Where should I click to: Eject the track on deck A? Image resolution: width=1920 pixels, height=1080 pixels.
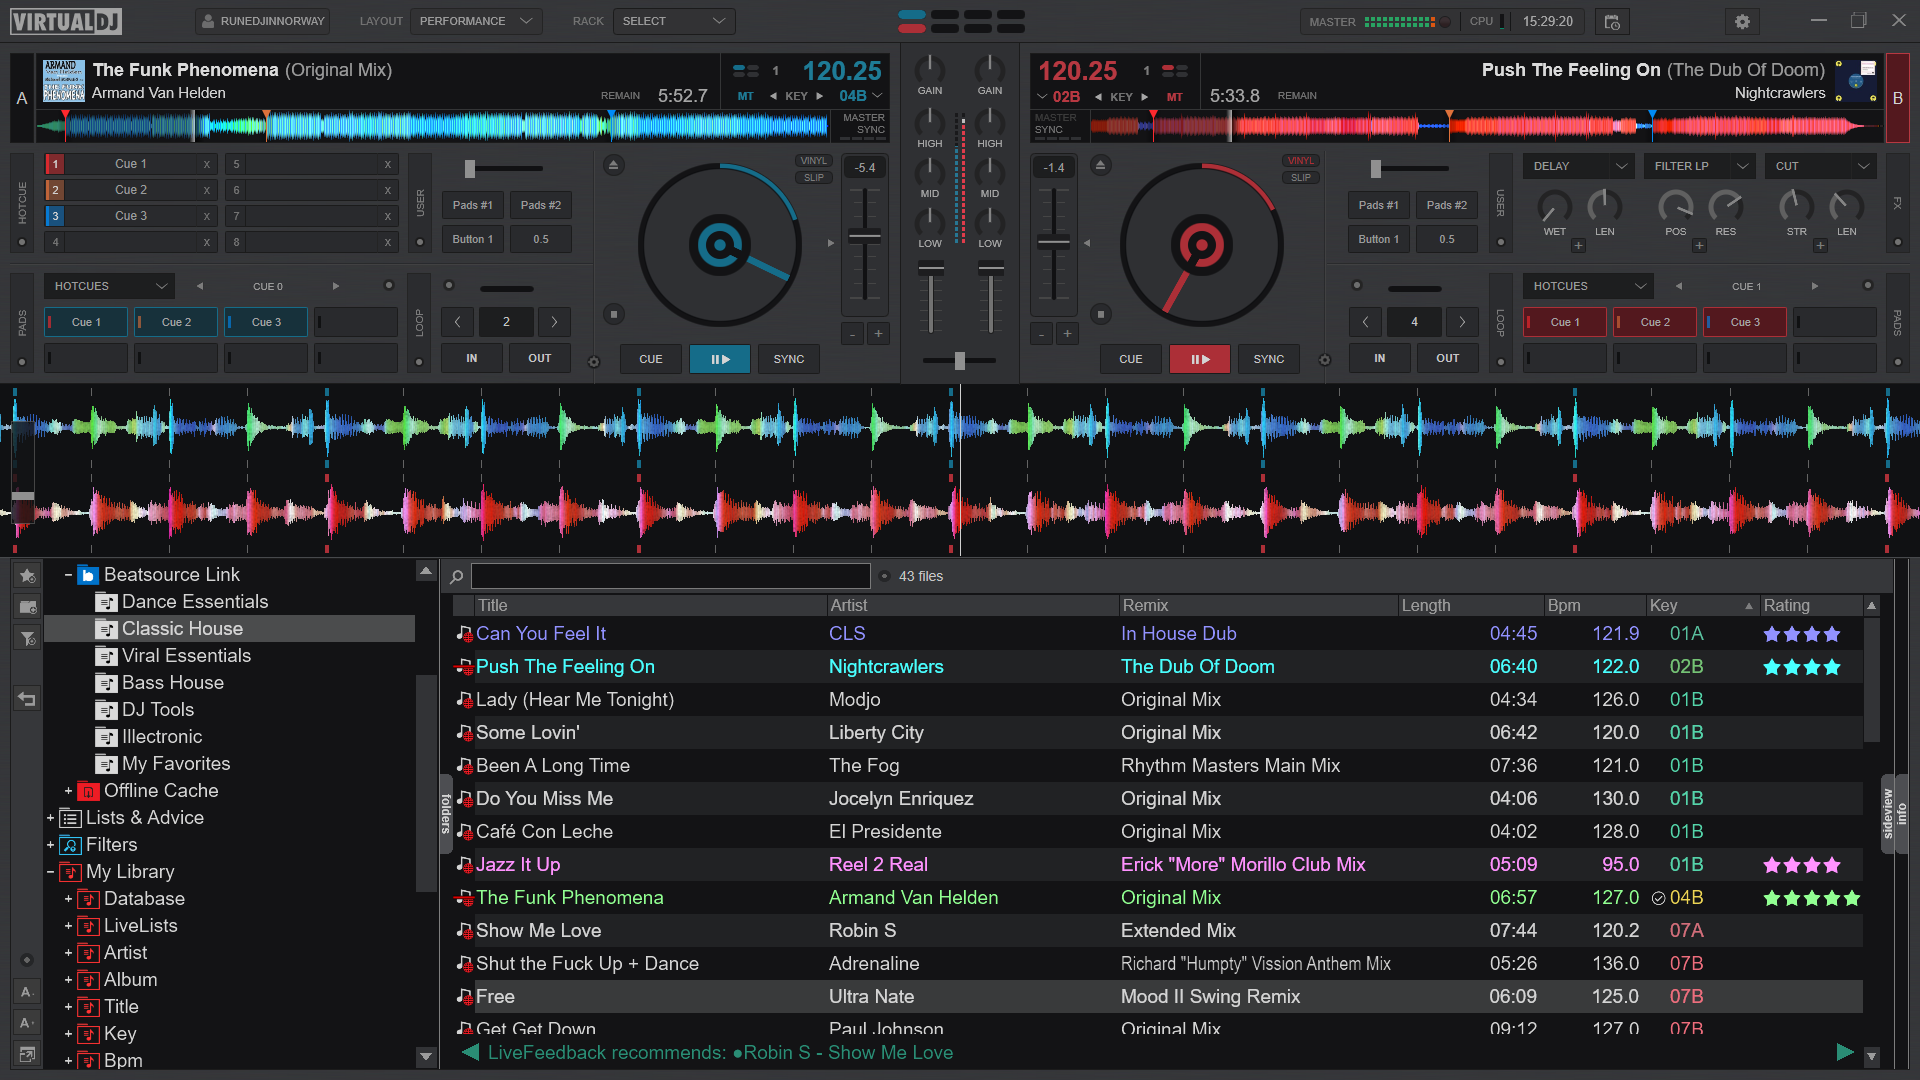[614, 165]
